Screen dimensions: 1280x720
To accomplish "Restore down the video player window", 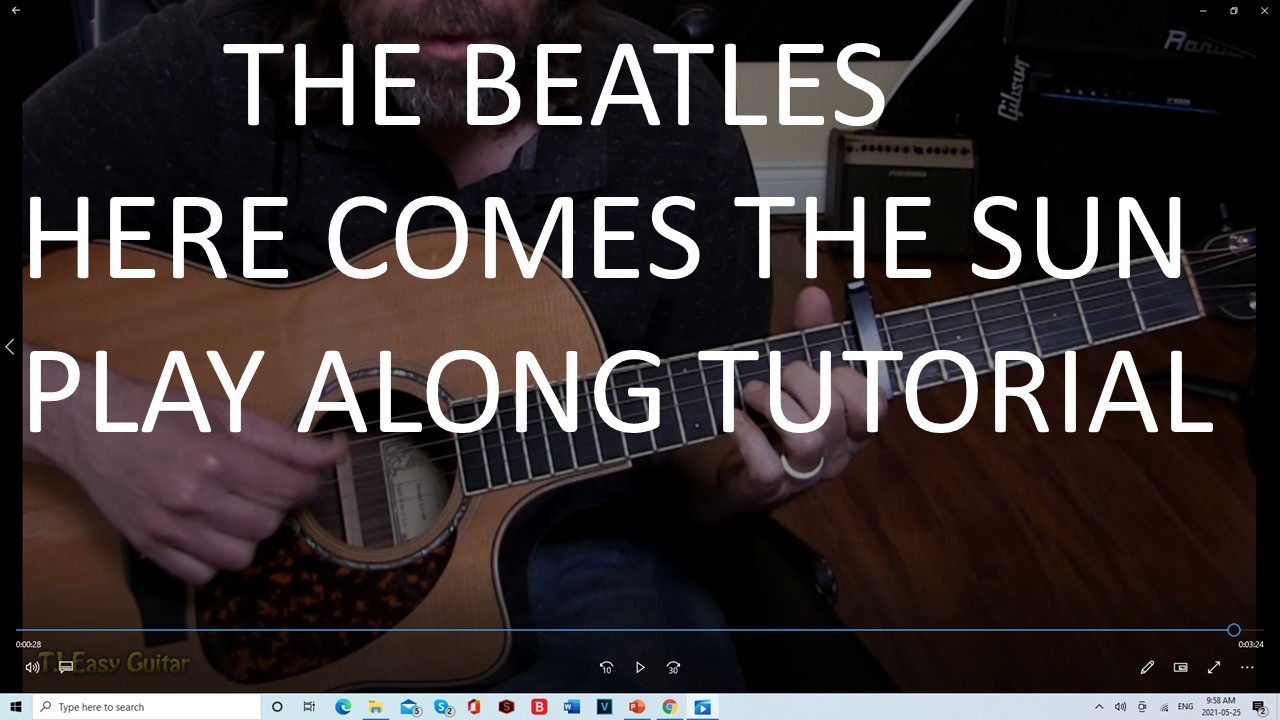I will (x=1234, y=10).
